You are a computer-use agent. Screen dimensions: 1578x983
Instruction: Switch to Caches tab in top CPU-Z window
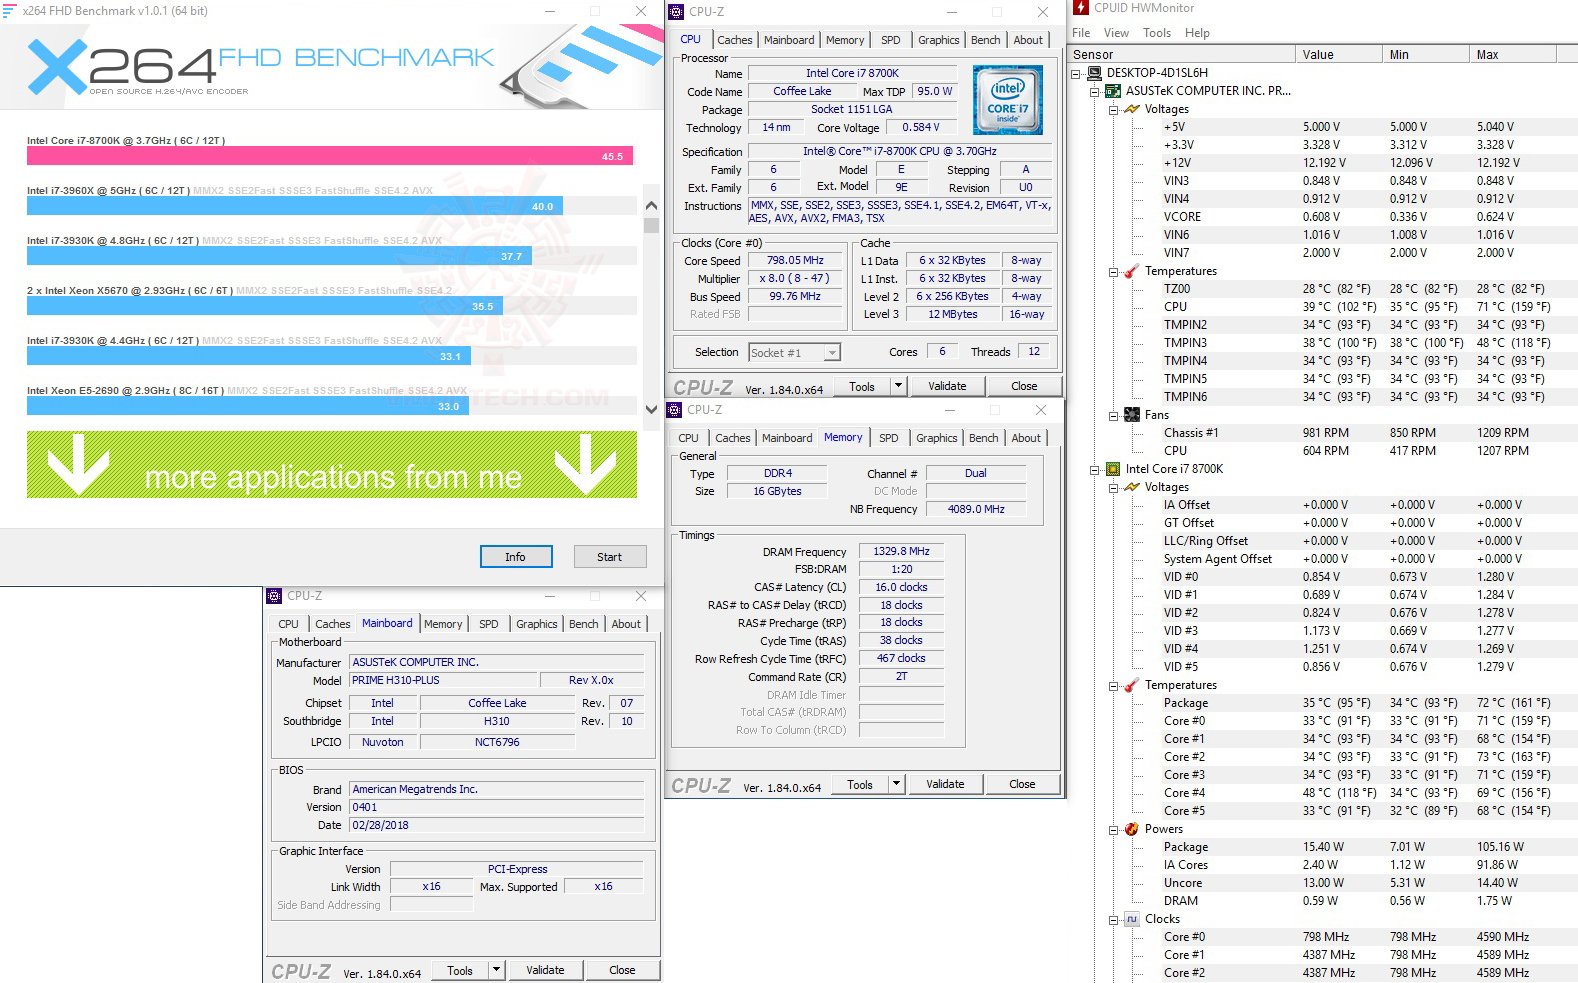click(734, 40)
